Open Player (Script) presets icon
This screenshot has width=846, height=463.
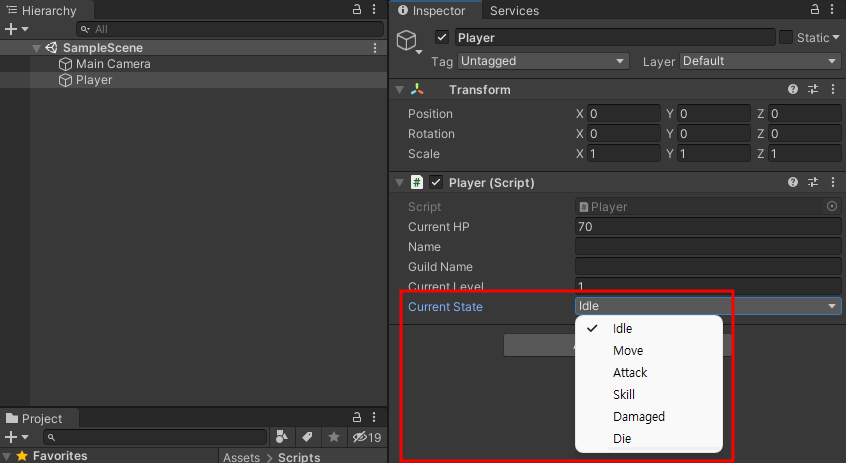coord(813,182)
